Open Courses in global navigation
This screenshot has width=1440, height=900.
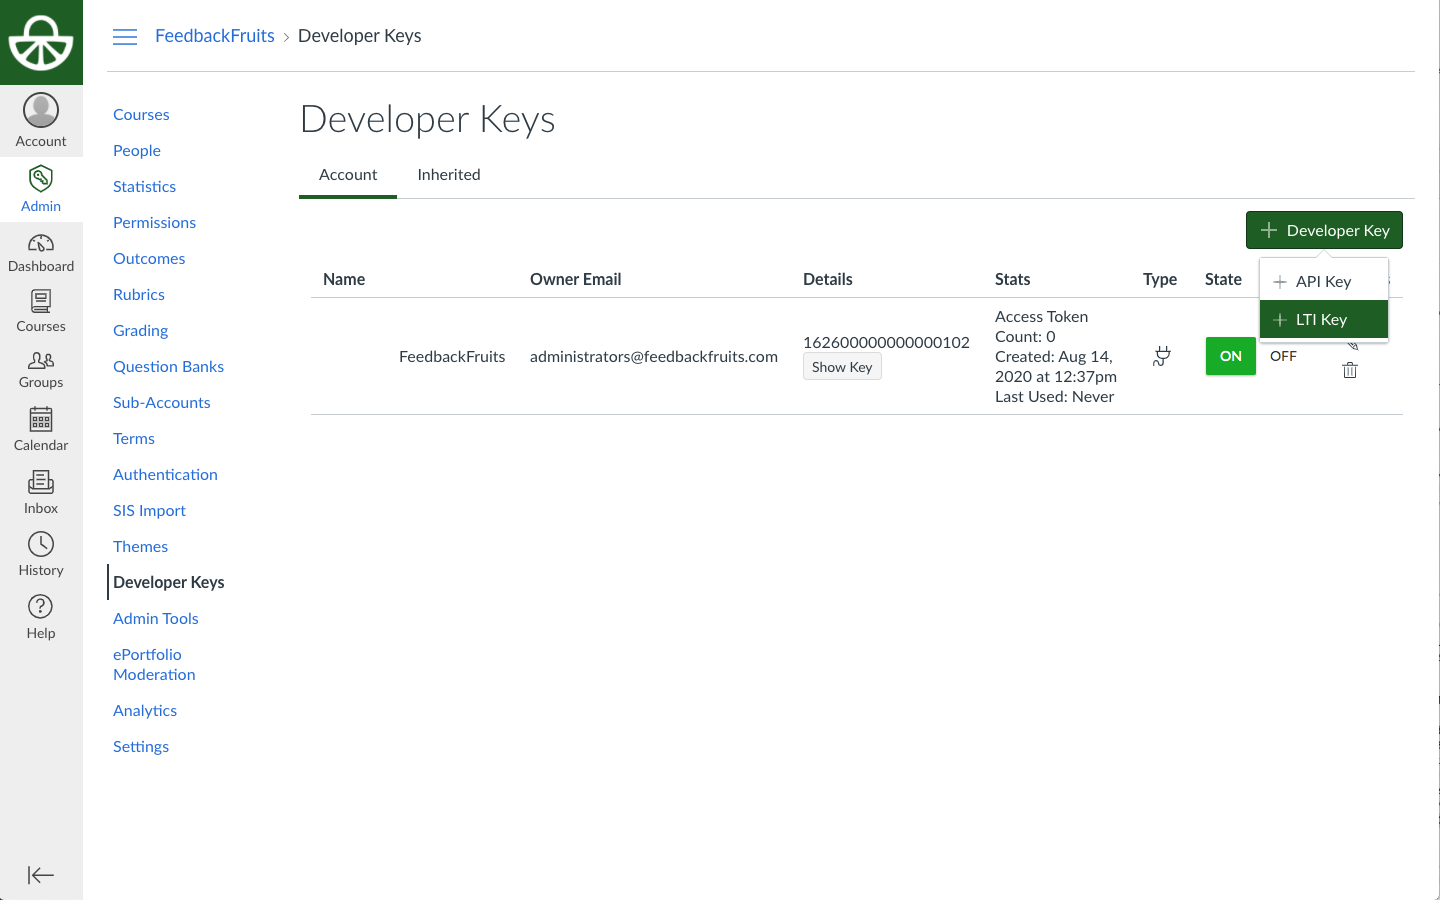pyautogui.click(x=41, y=311)
